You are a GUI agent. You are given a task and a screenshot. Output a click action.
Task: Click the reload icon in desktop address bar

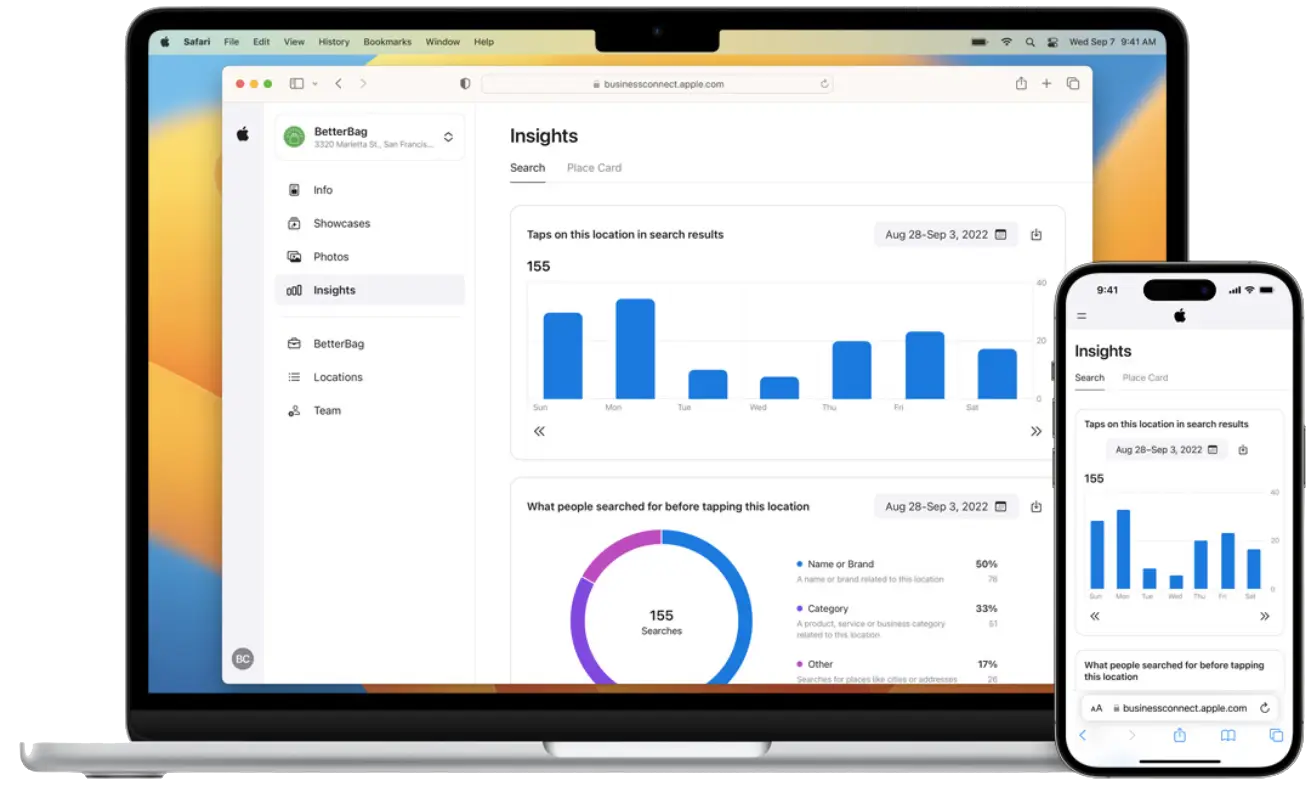pos(824,85)
